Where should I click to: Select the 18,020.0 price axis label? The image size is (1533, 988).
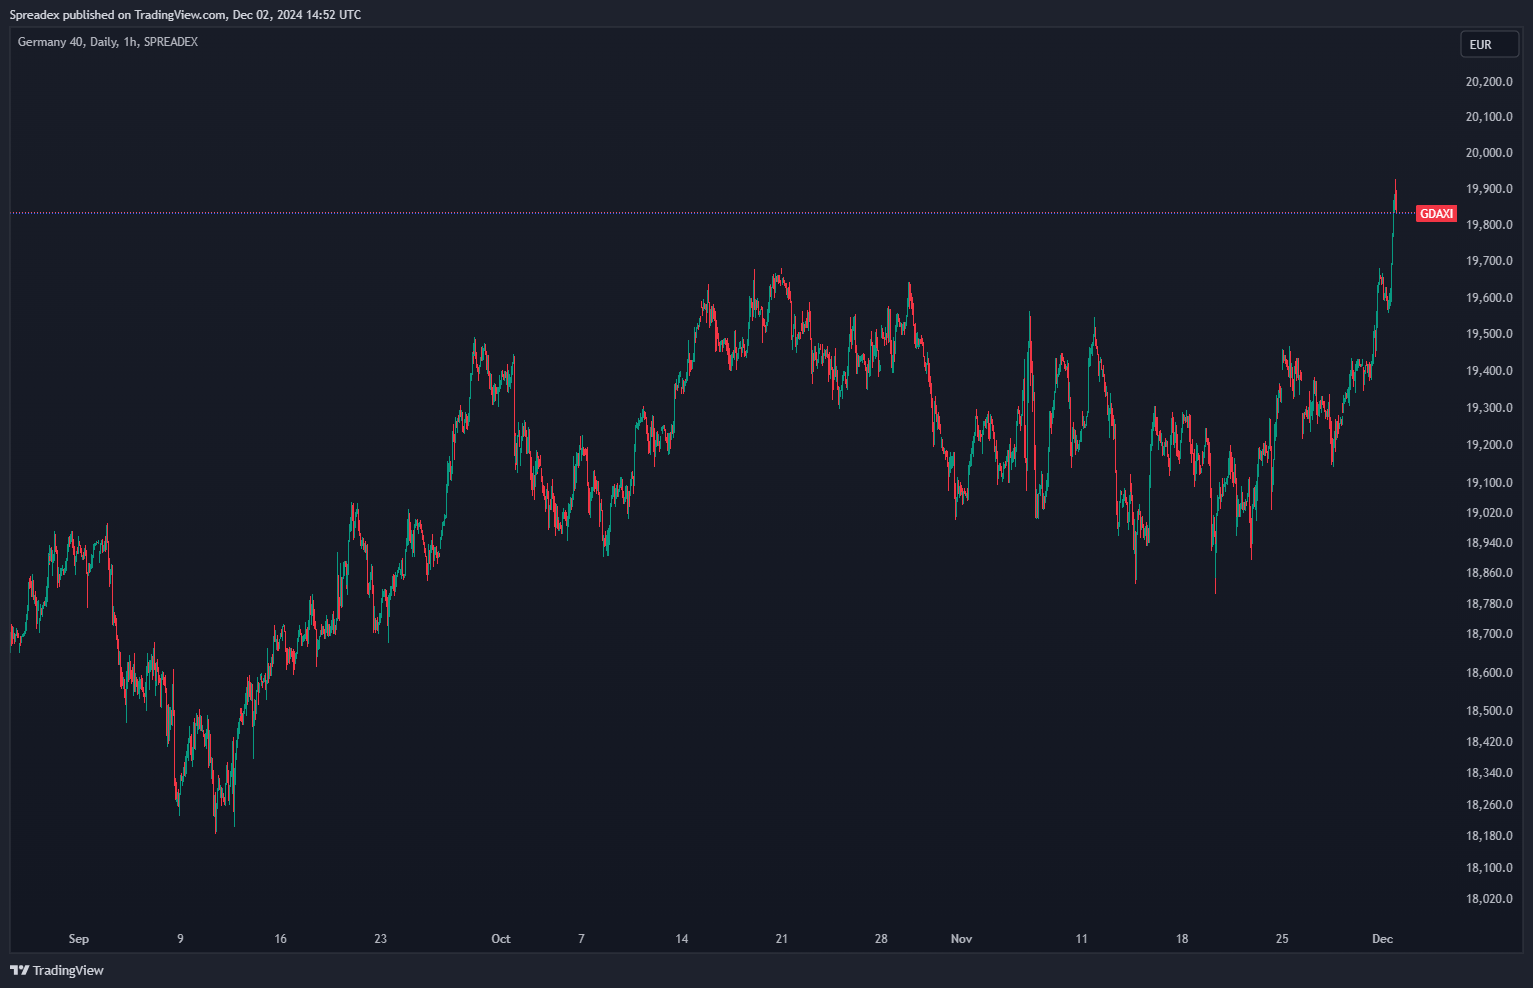pyautogui.click(x=1489, y=899)
